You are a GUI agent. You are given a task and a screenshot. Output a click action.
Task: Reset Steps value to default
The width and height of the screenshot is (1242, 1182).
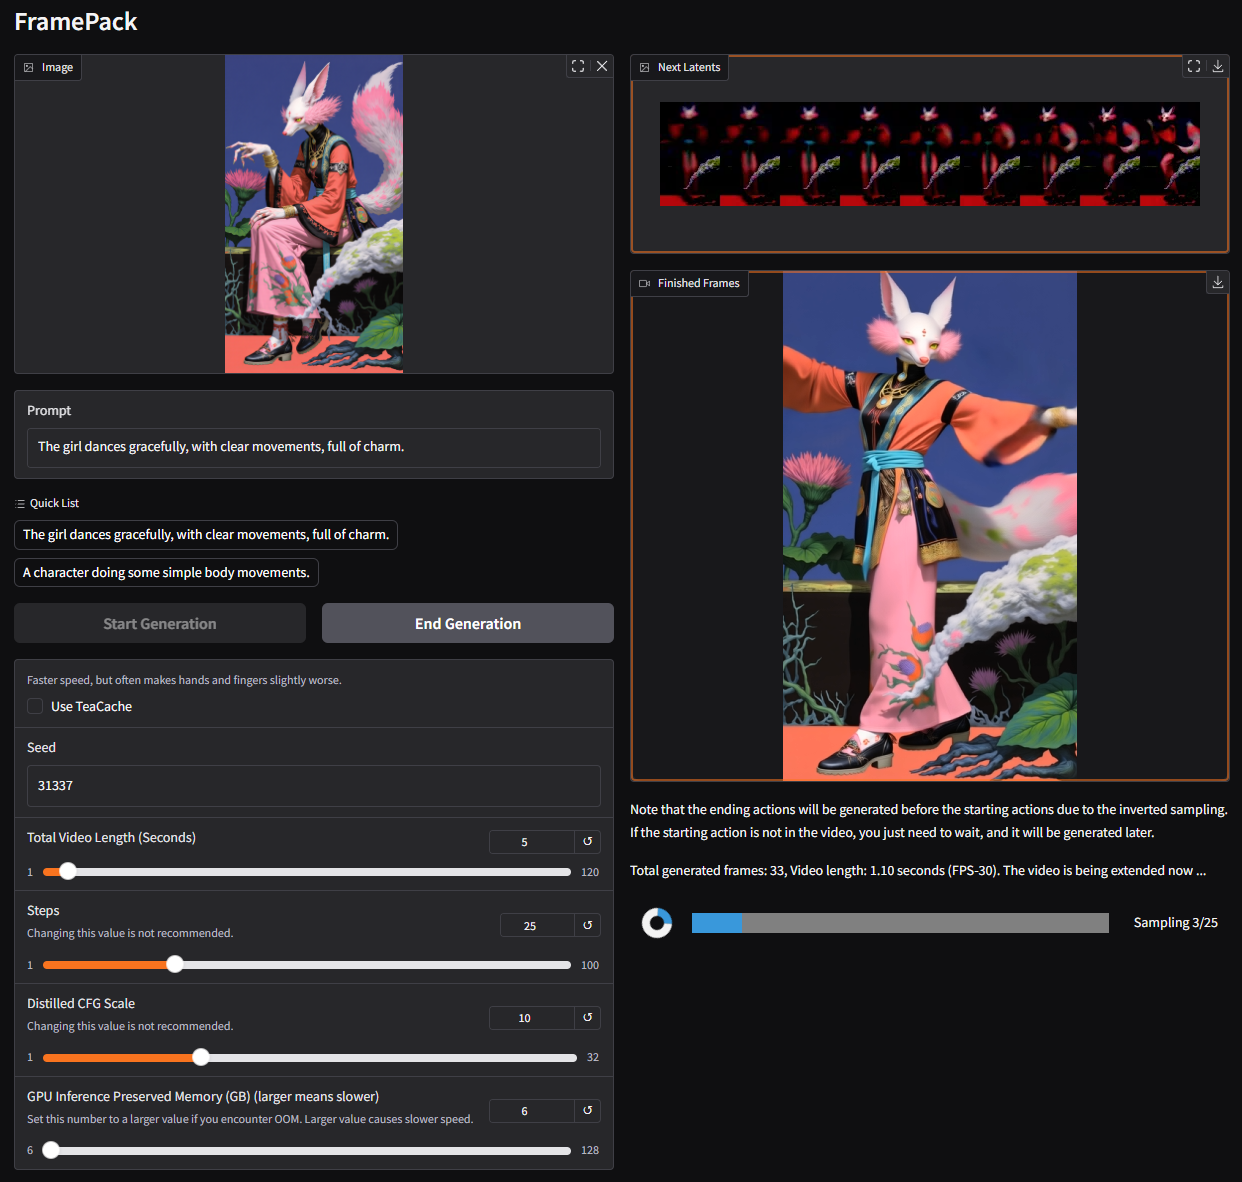click(x=588, y=925)
